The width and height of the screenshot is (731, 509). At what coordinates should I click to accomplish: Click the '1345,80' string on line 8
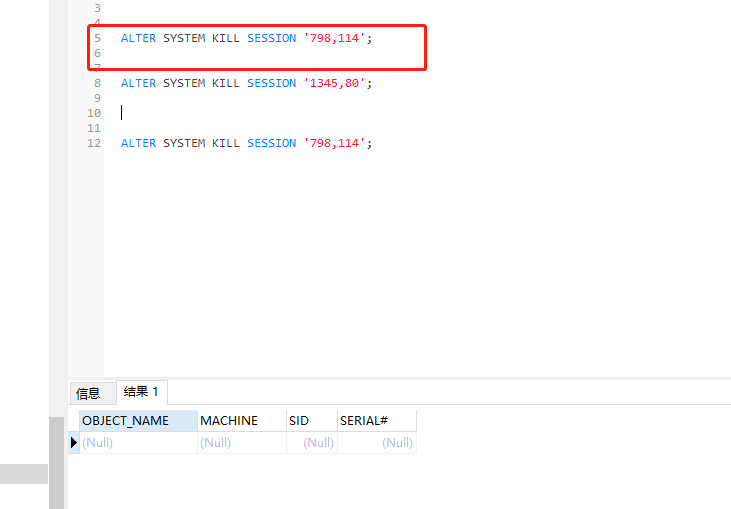[x=334, y=83]
